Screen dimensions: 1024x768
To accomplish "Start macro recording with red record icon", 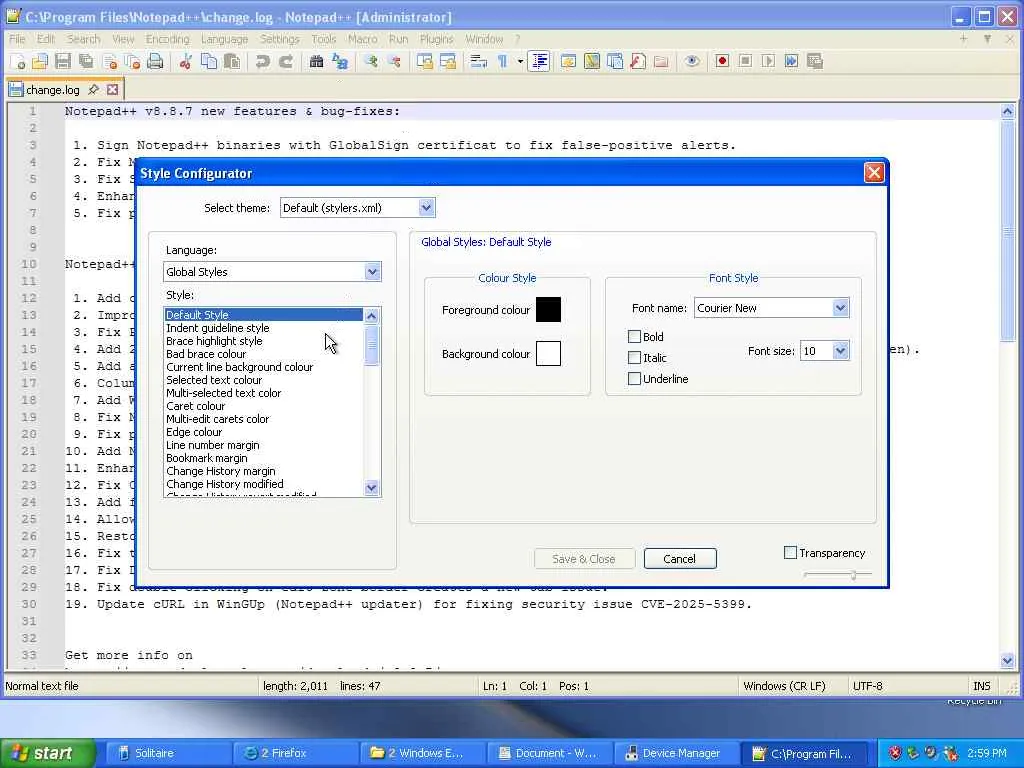I will [722, 61].
